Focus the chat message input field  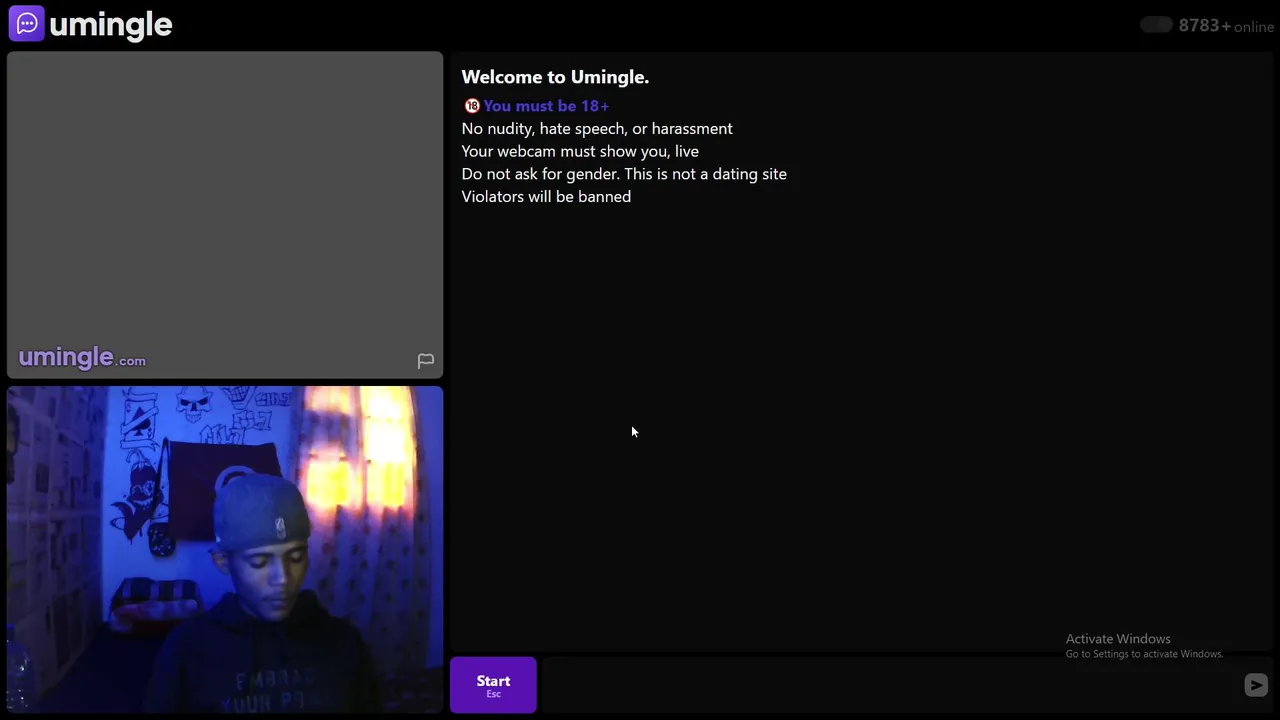click(890, 685)
